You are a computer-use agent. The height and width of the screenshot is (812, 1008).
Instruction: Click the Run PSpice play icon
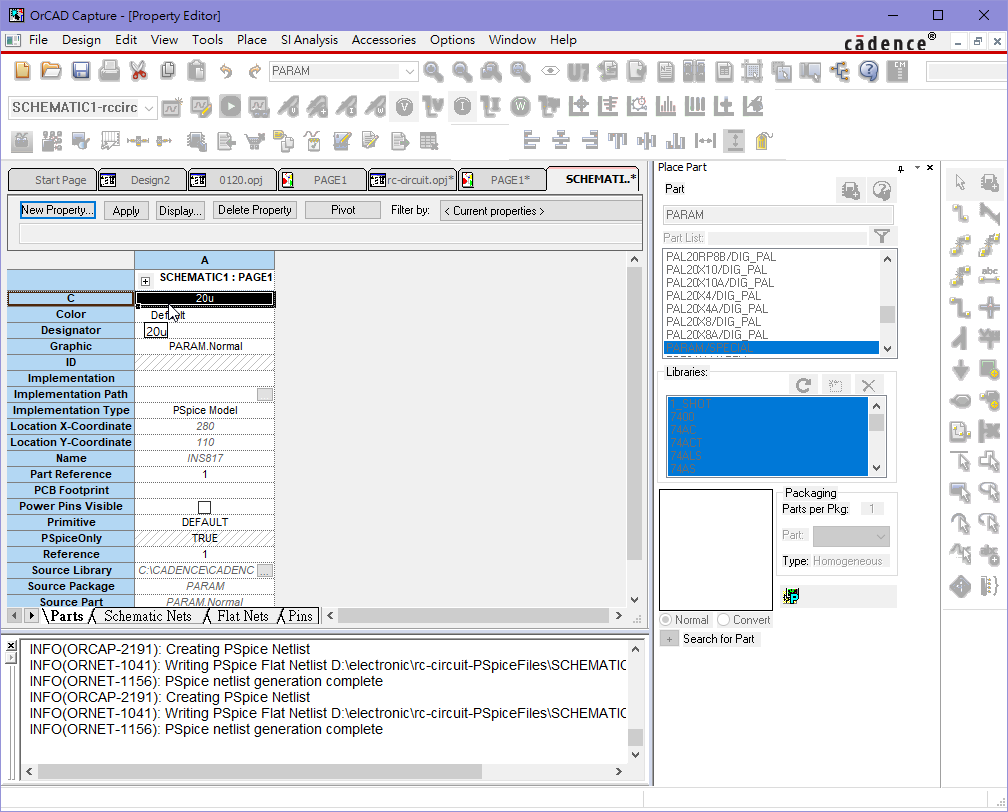[230, 106]
